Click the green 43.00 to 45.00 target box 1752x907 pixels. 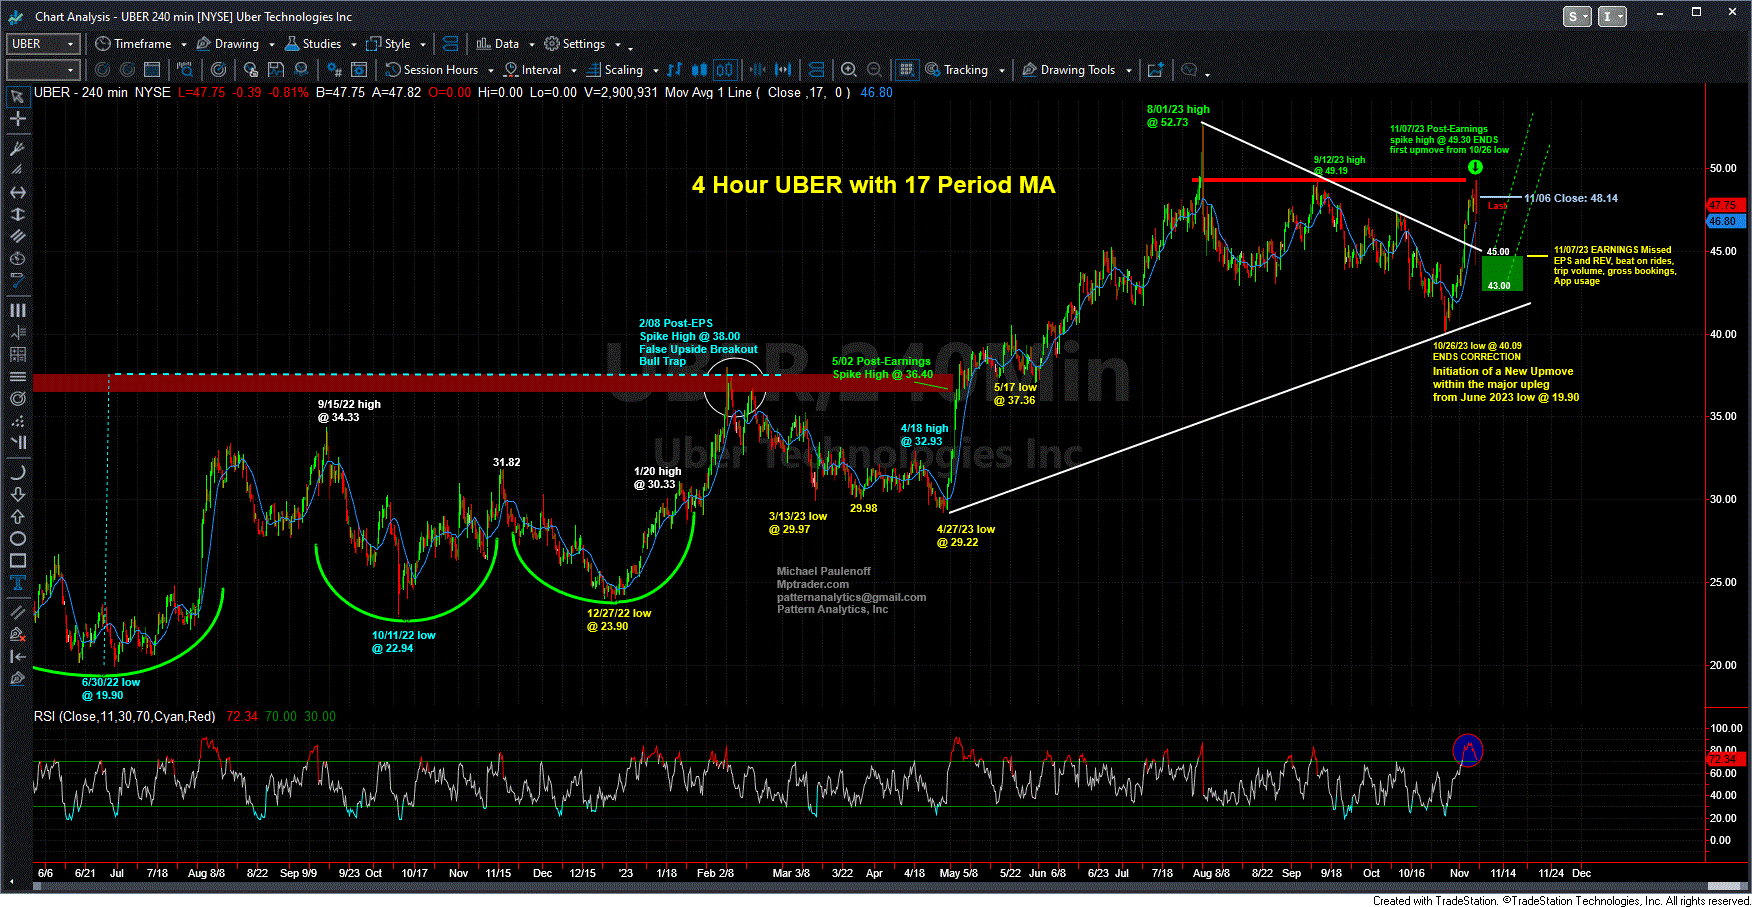pyautogui.click(x=1502, y=274)
